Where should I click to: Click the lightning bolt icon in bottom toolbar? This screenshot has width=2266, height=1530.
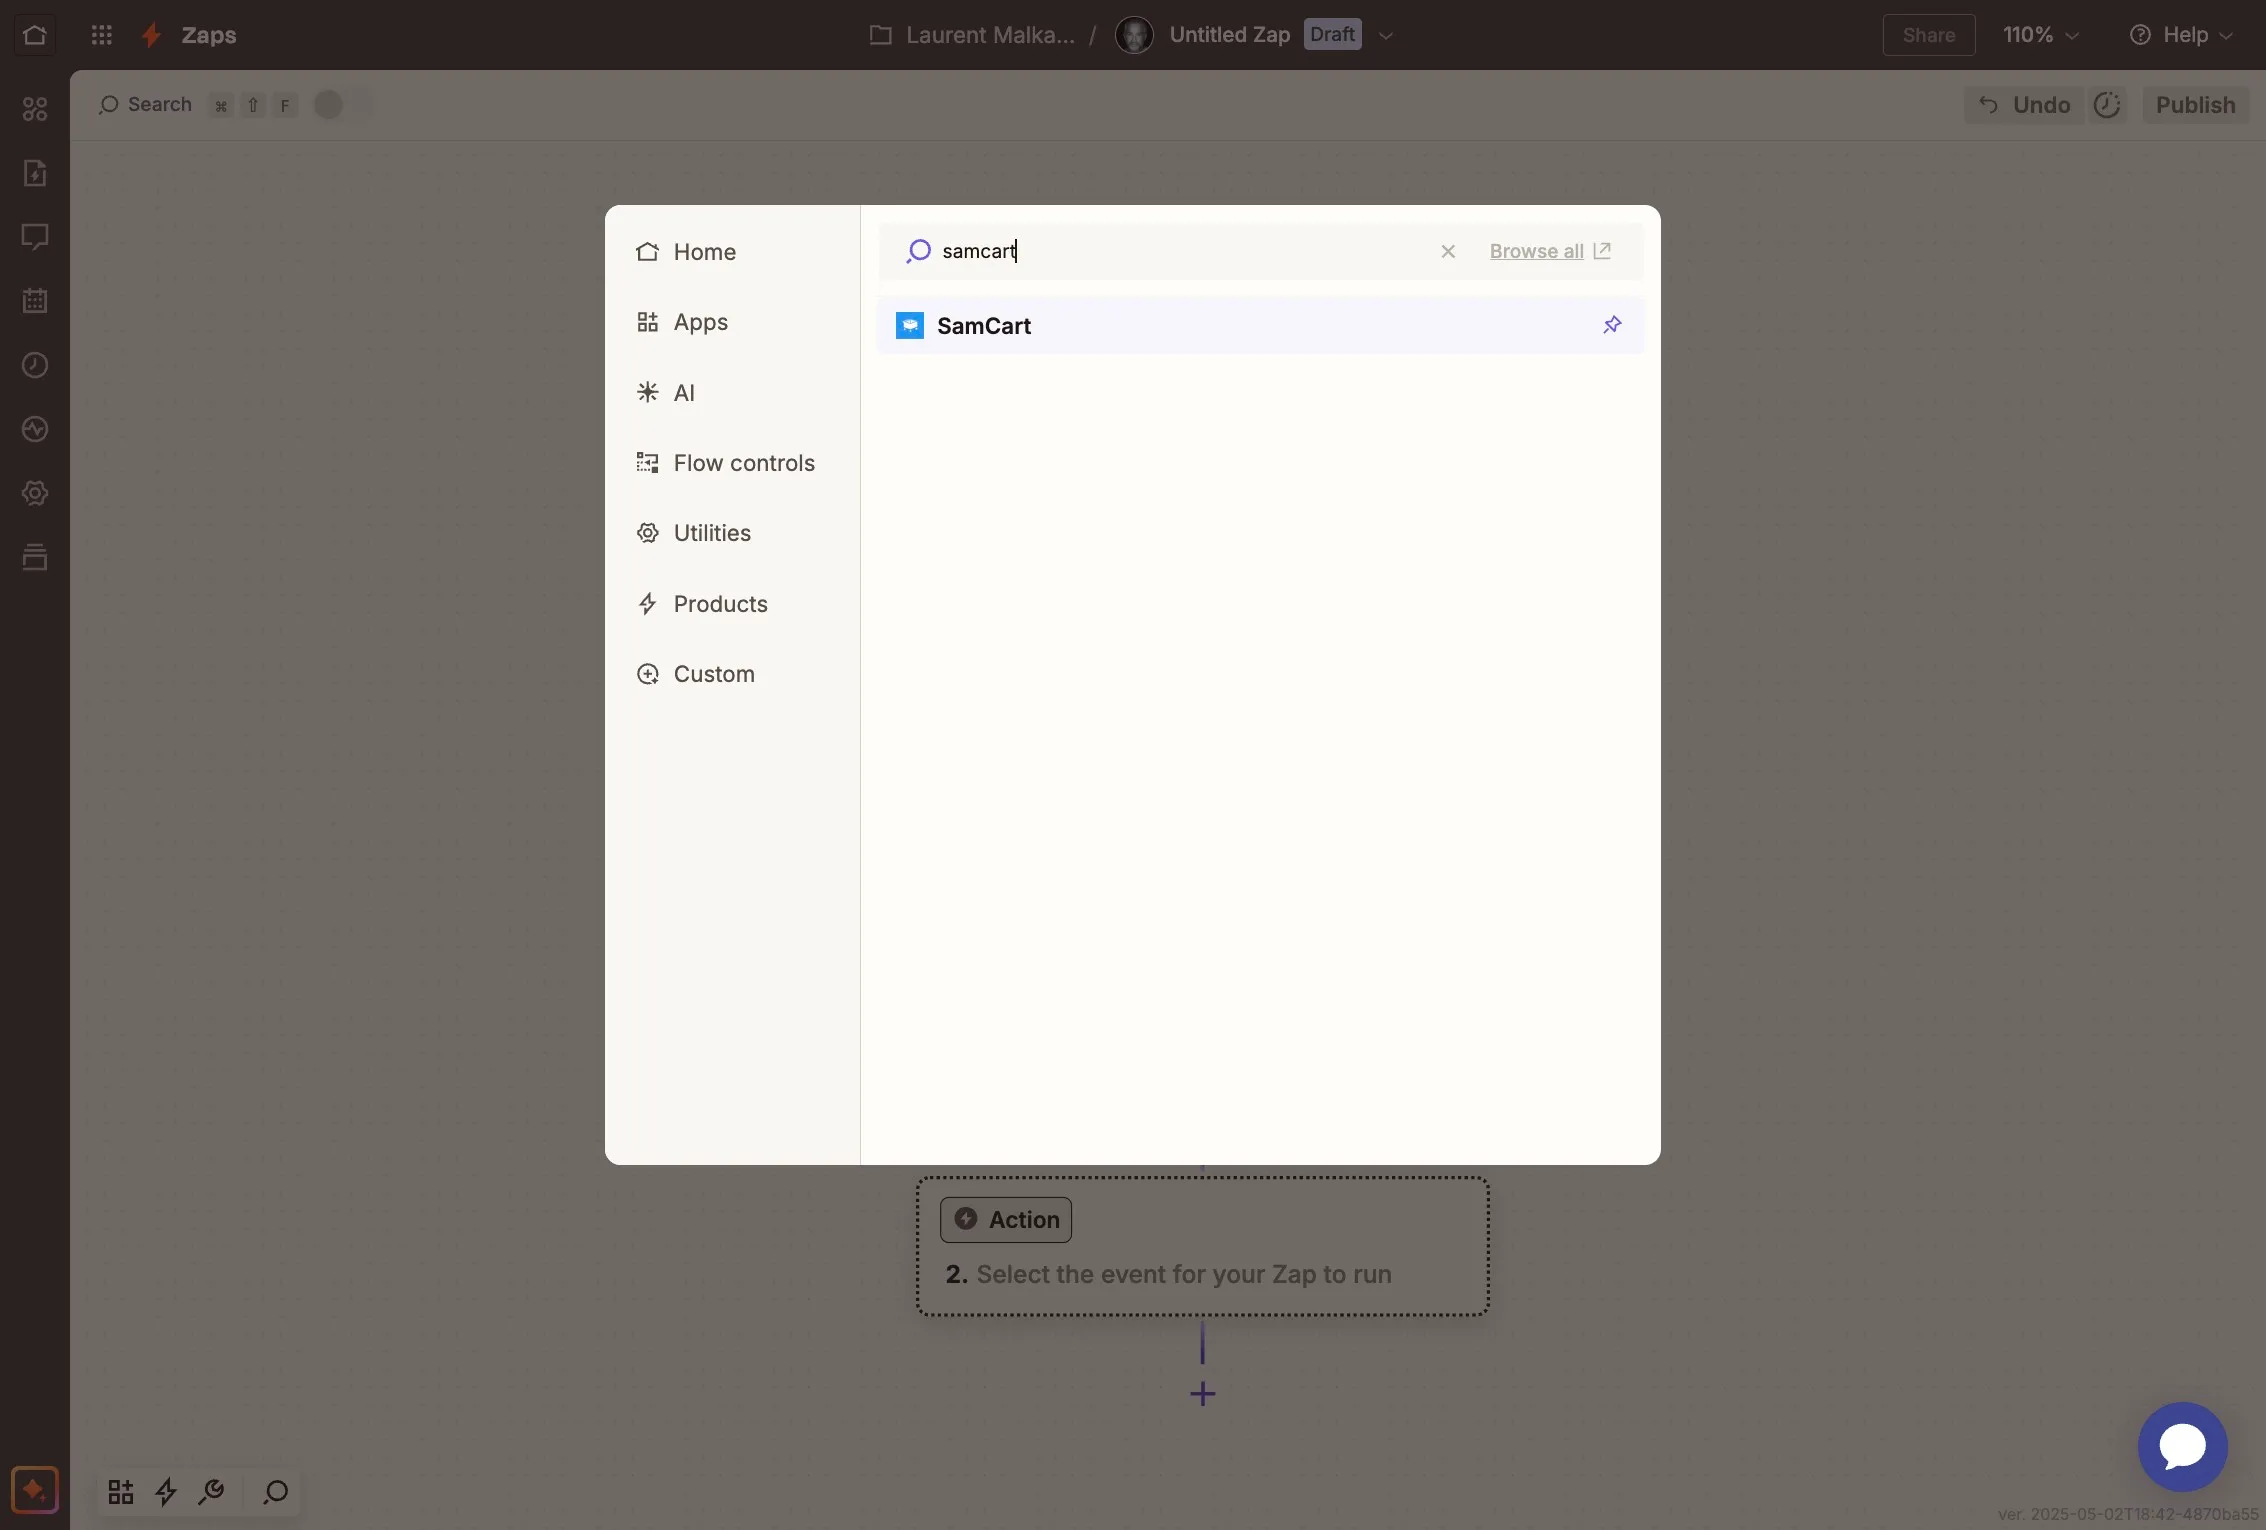pos(166,1492)
